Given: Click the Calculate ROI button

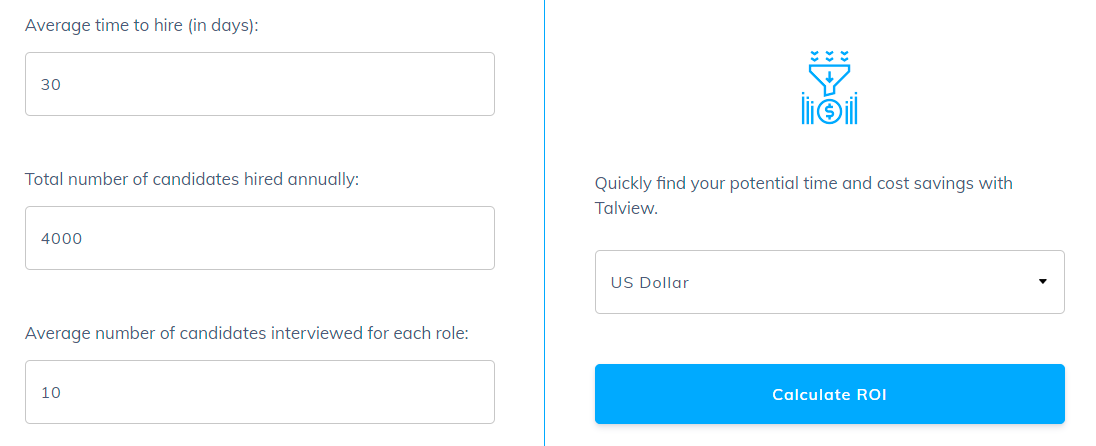Looking at the screenshot, I should point(830,394).
